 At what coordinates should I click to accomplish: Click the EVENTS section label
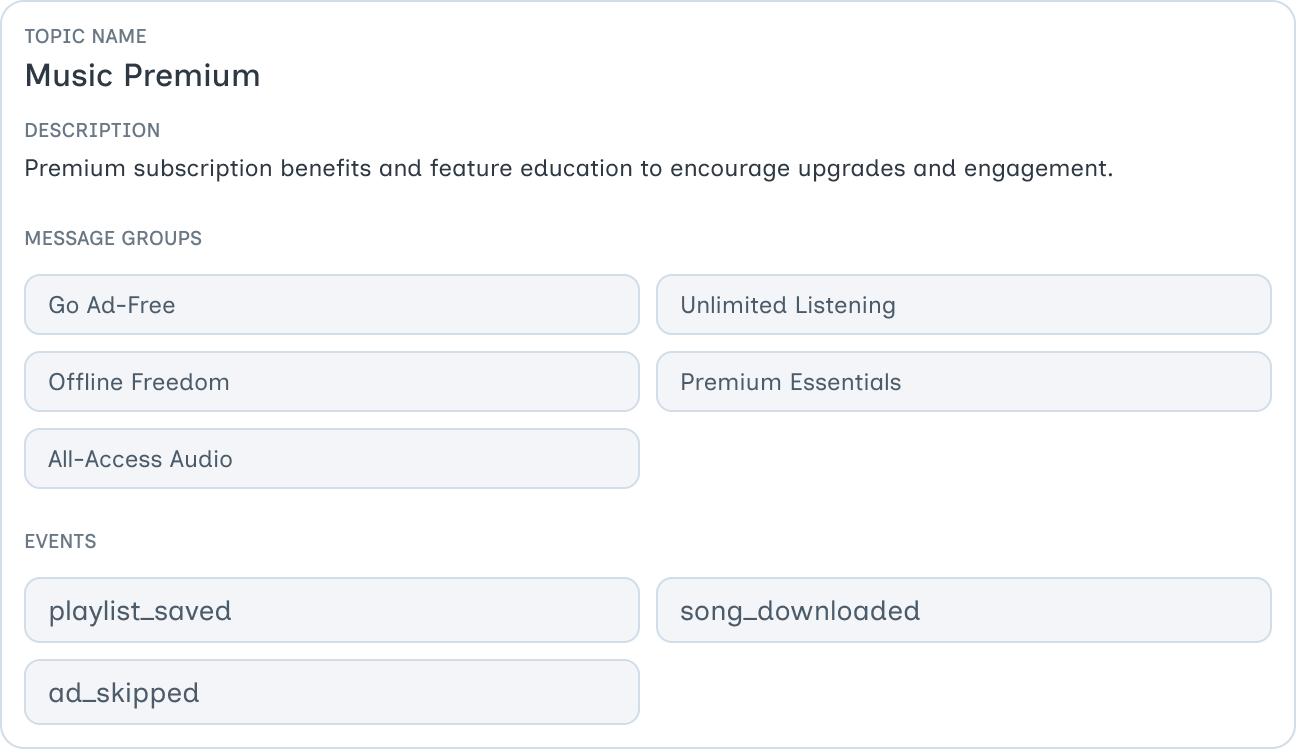click(x=60, y=542)
